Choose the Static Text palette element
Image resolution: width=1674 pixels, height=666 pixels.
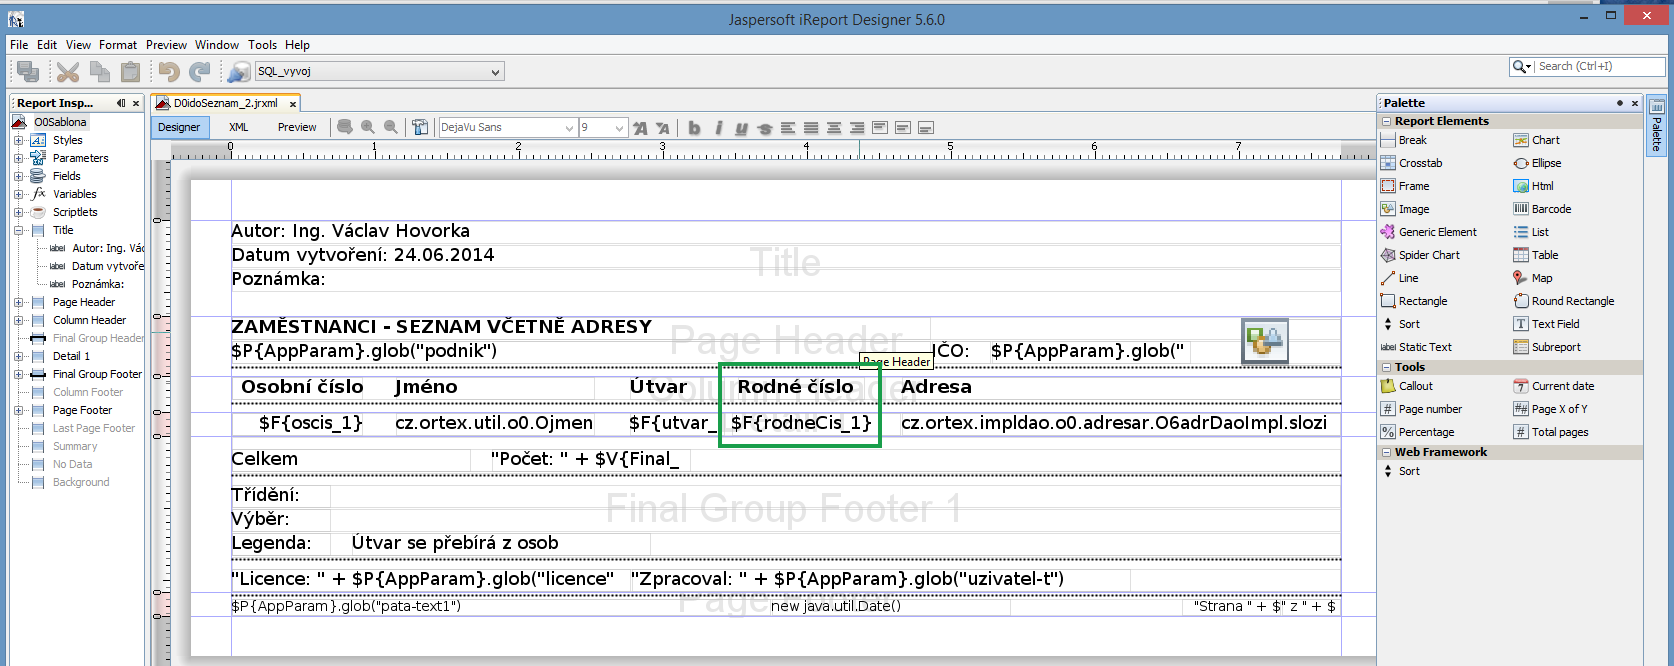point(1424,347)
